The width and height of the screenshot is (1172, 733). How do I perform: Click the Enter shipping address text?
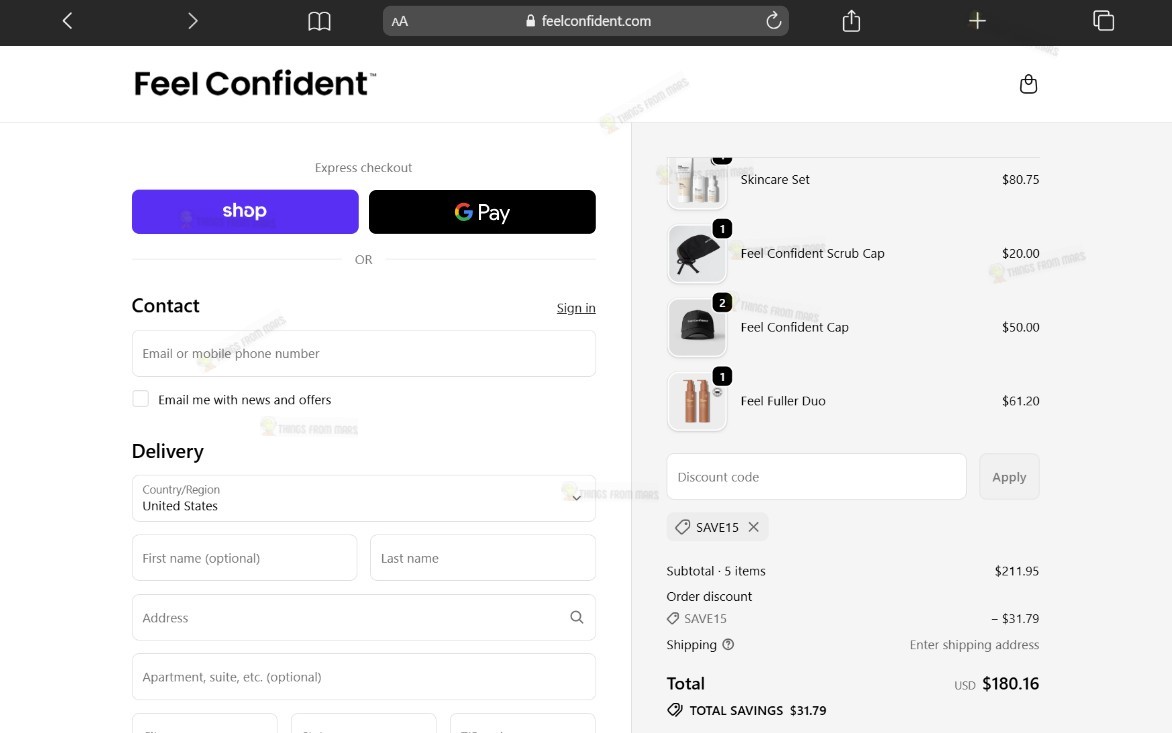tap(974, 645)
